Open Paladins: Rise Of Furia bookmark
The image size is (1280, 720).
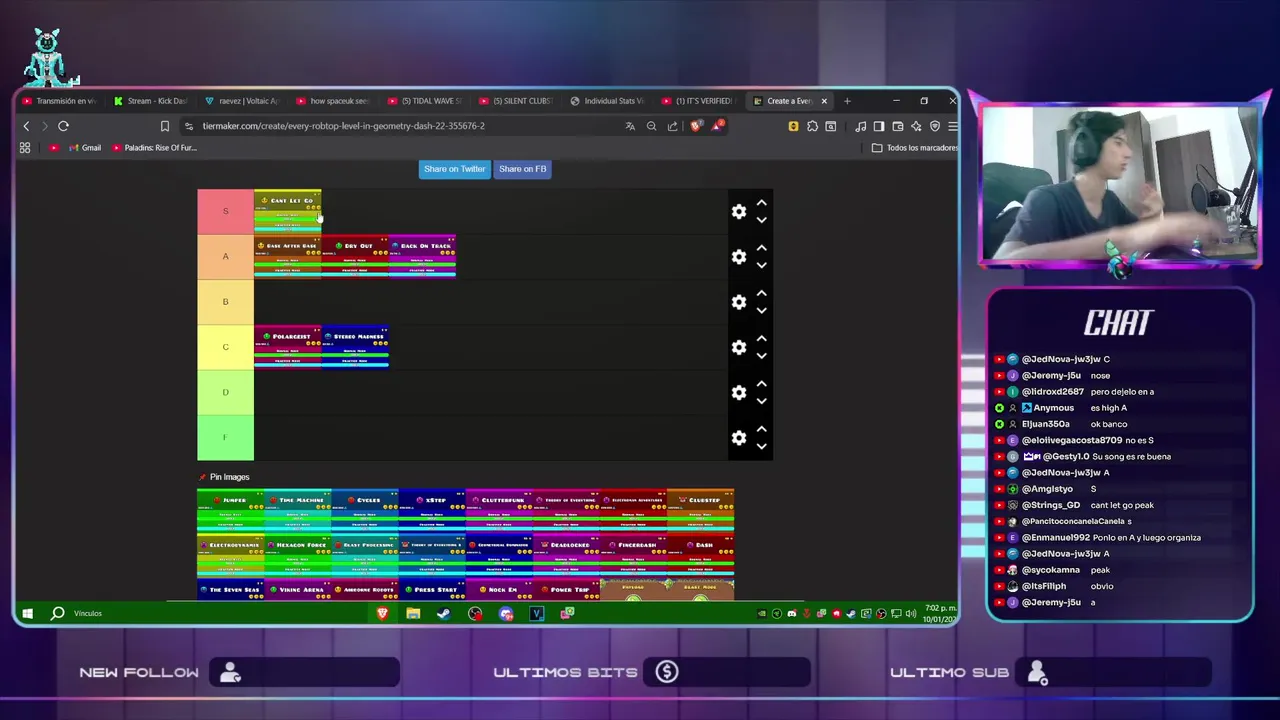tap(154, 148)
